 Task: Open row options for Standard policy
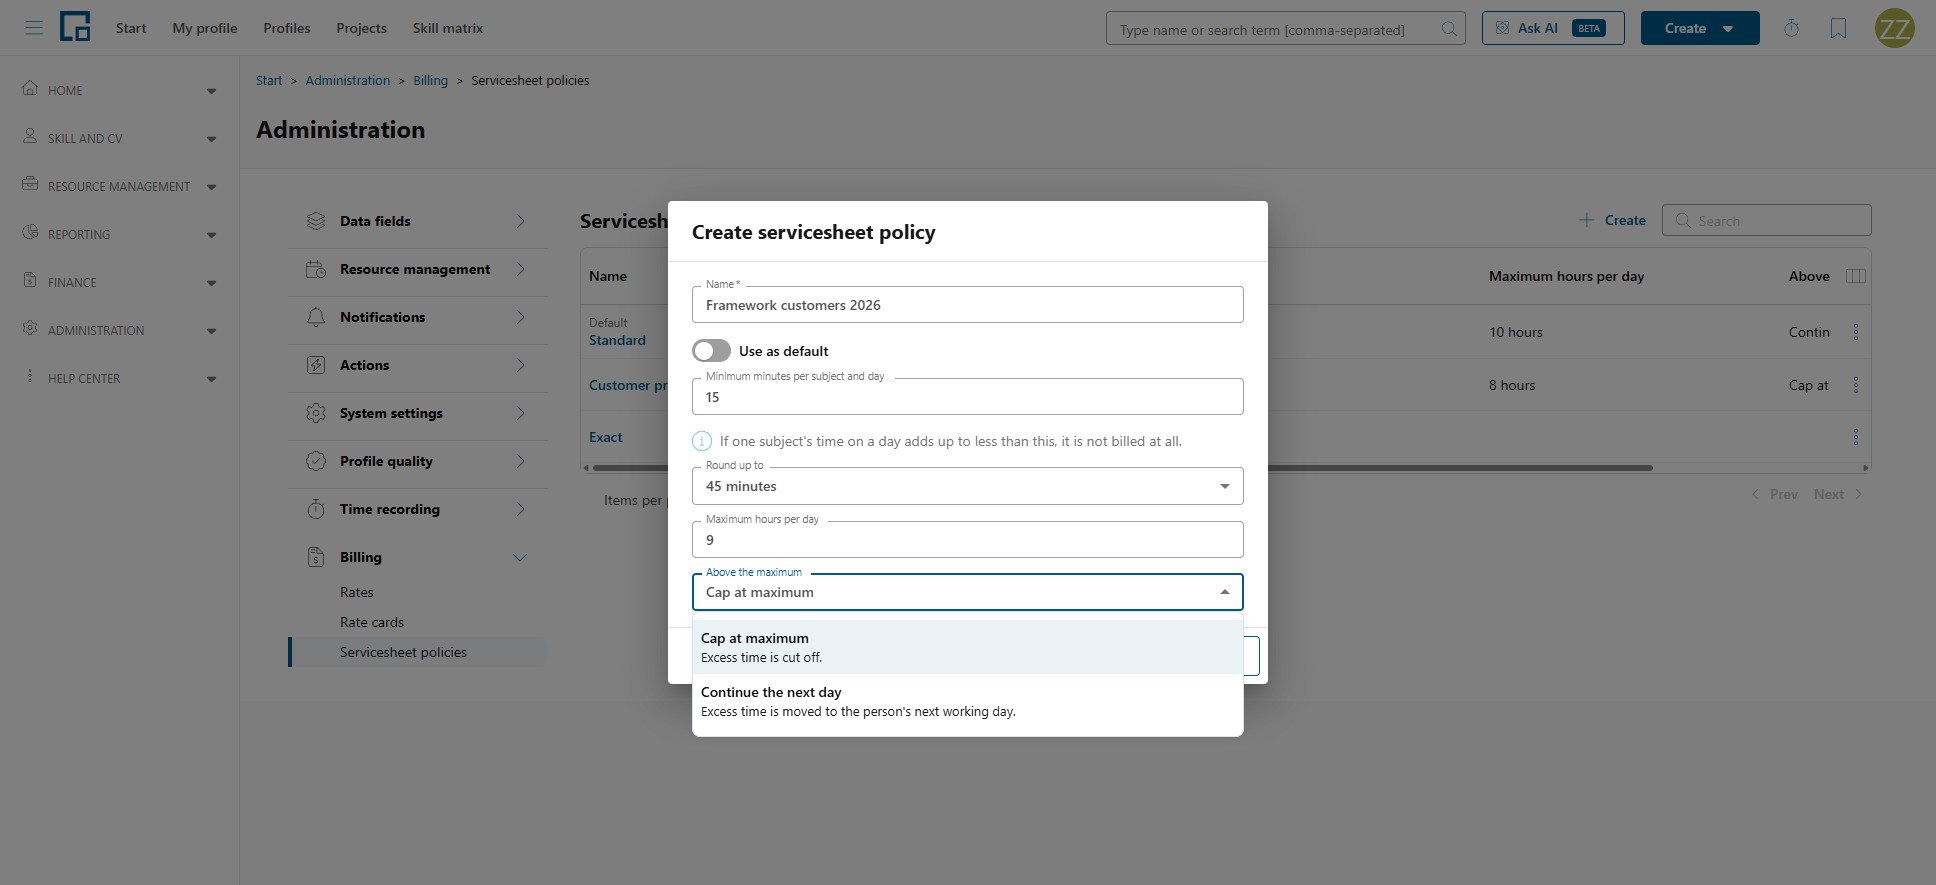(x=1856, y=332)
